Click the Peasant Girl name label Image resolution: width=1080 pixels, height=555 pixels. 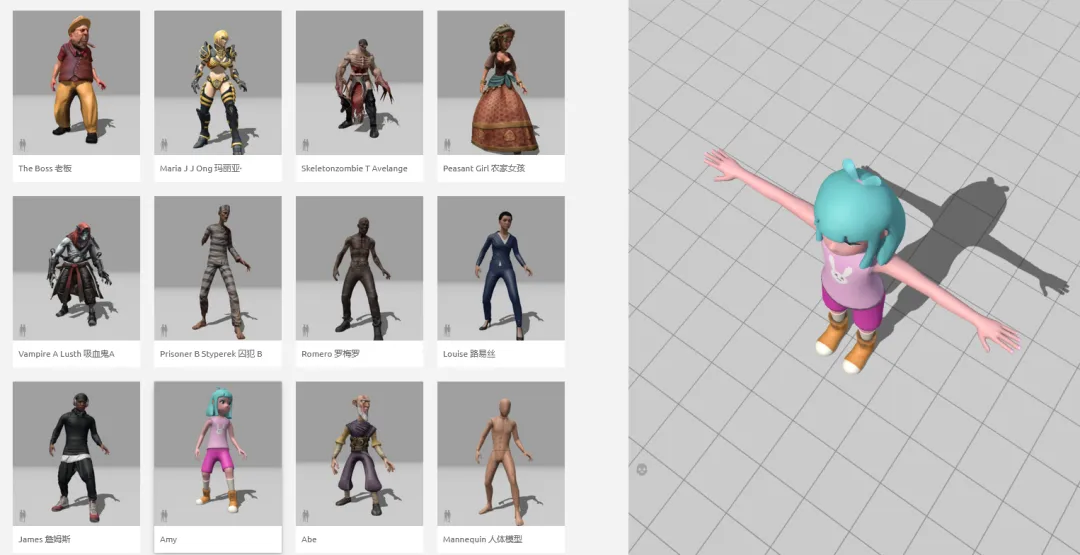click(484, 168)
